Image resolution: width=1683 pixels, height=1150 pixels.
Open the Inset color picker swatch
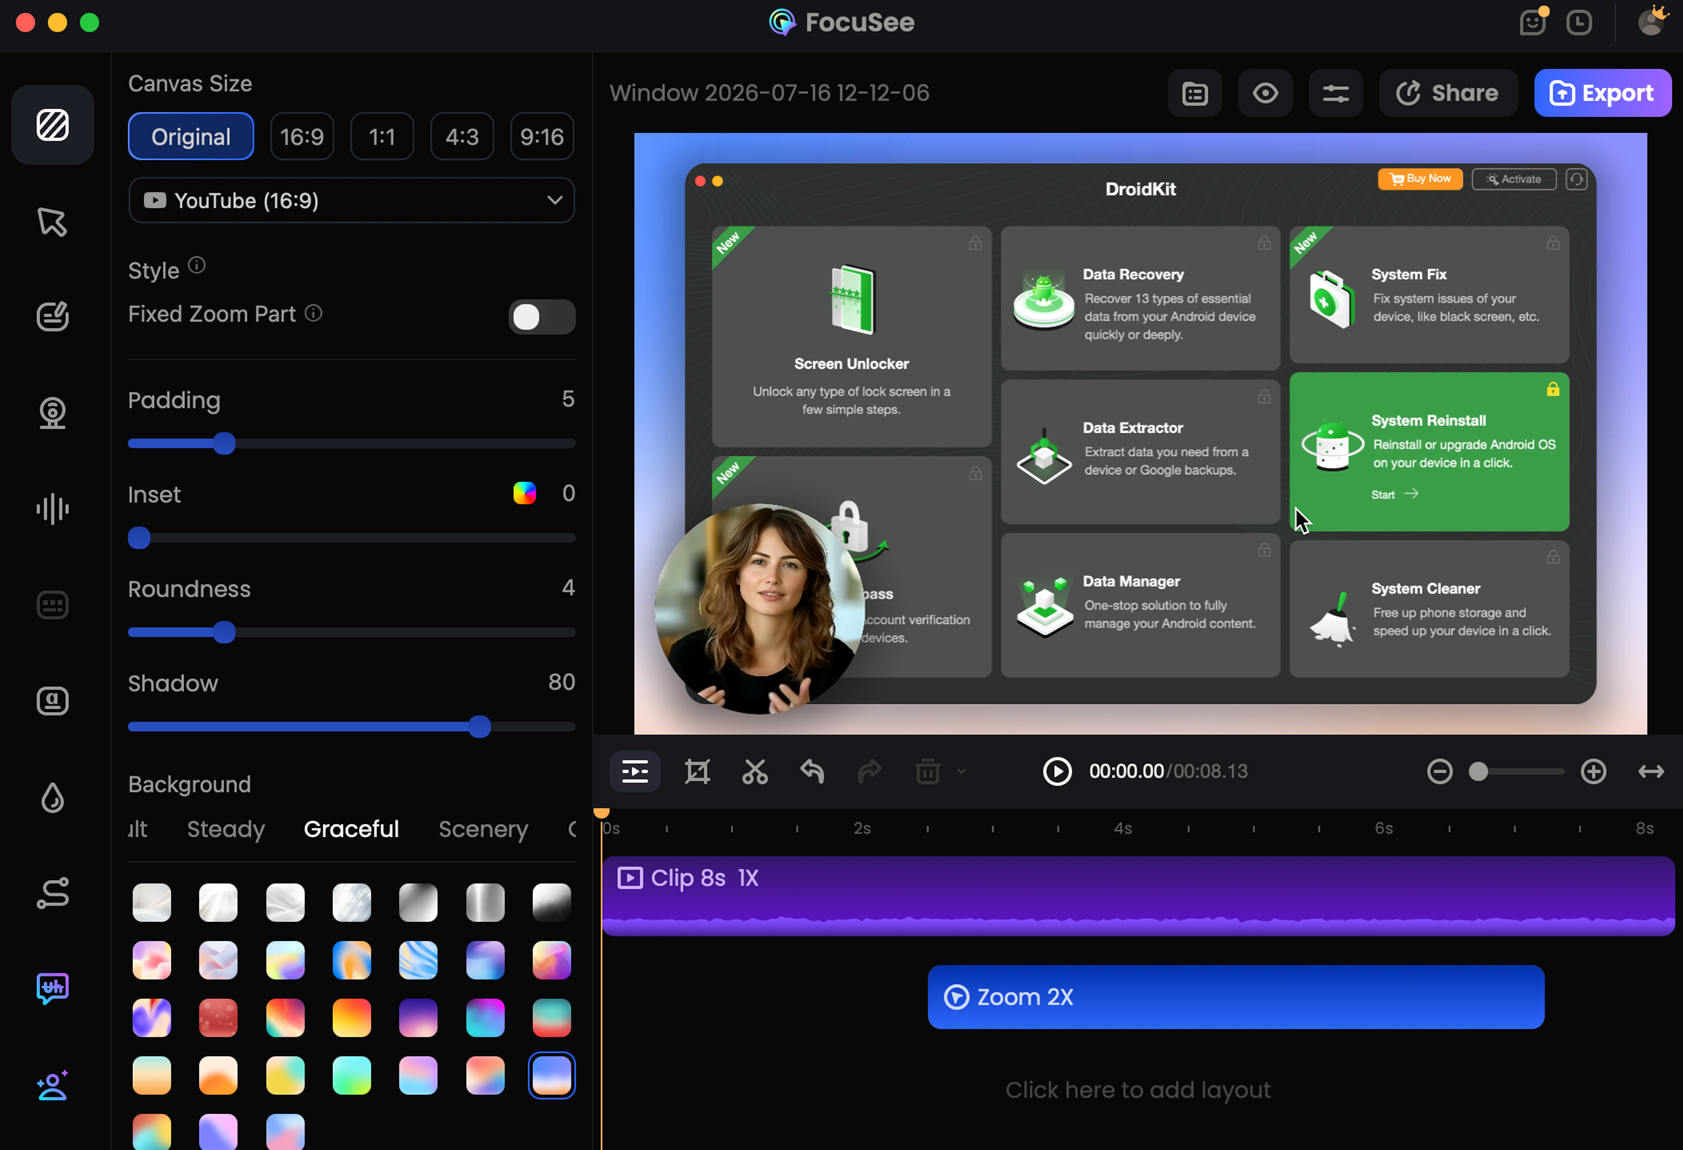tap(524, 493)
